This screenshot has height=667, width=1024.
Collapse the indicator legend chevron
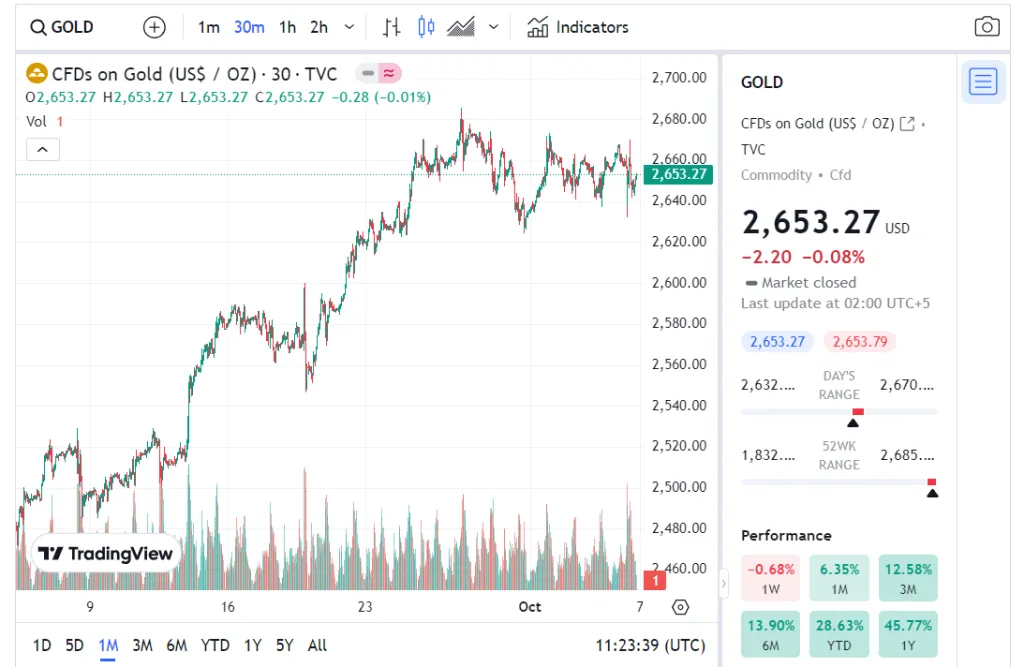tap(43, 150)
